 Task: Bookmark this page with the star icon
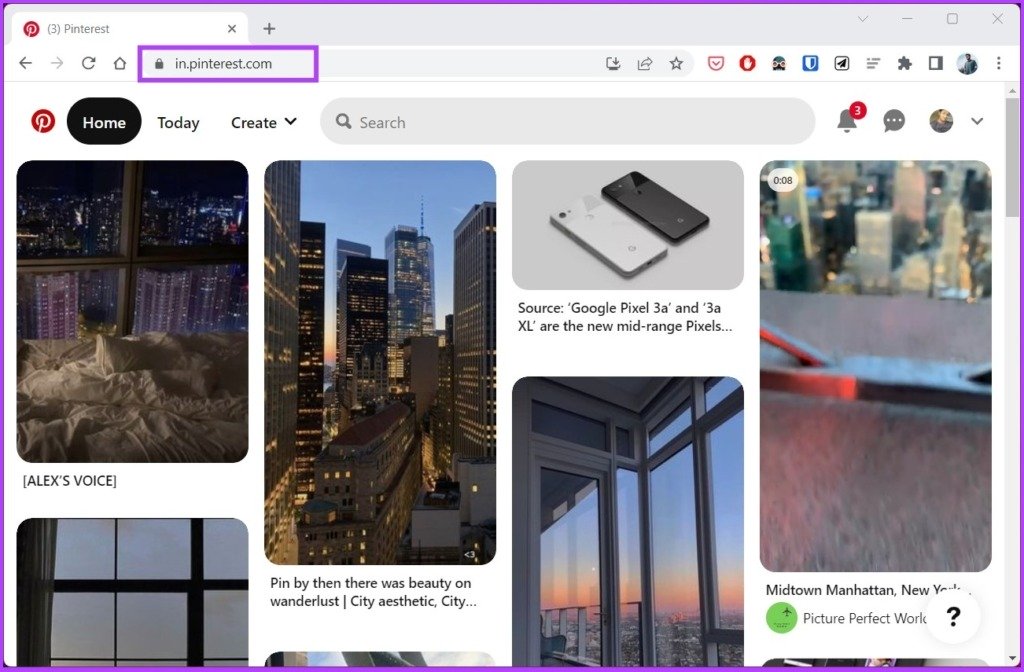[676, 63]
